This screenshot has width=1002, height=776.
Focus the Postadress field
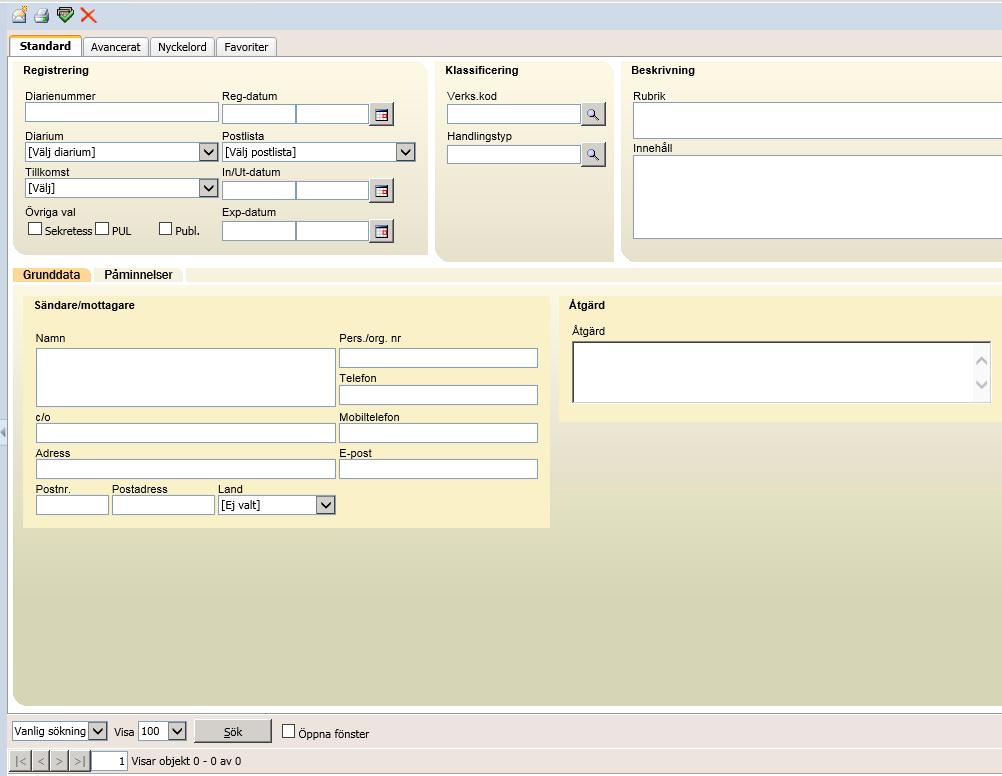164,505
